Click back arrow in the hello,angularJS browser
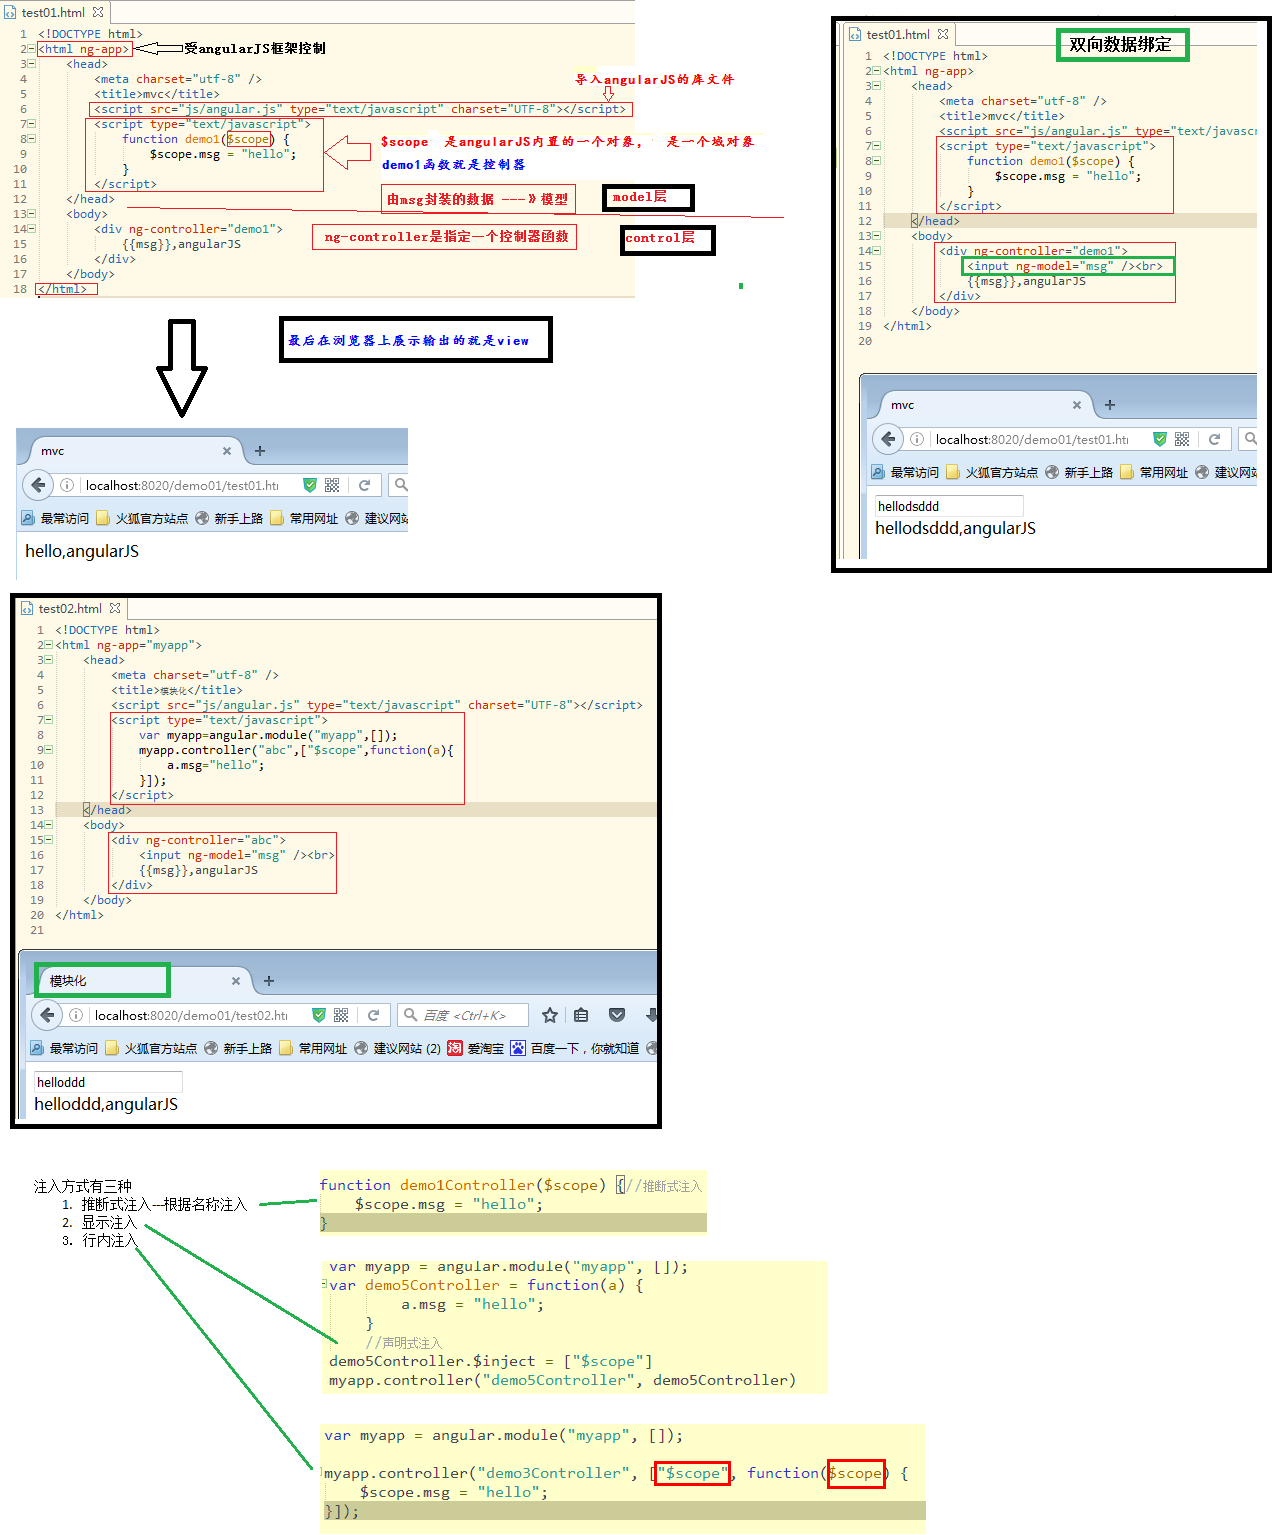 (38, 485)
